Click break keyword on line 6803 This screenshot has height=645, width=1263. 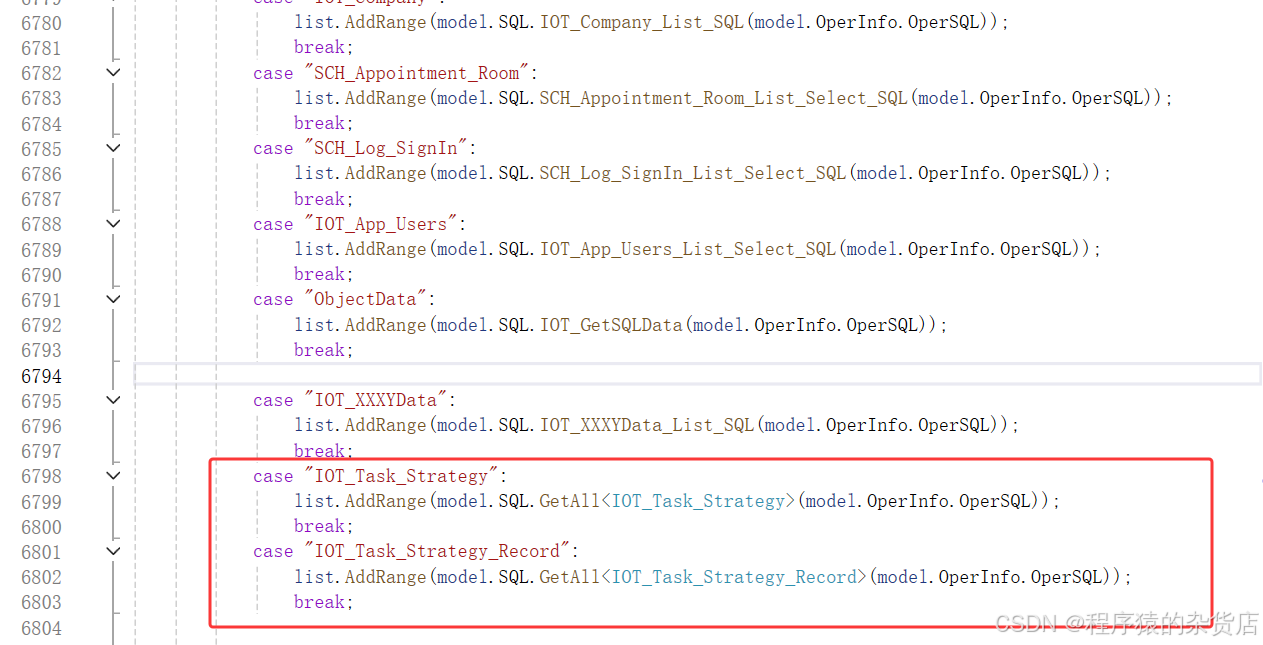(x=319, y=602)
